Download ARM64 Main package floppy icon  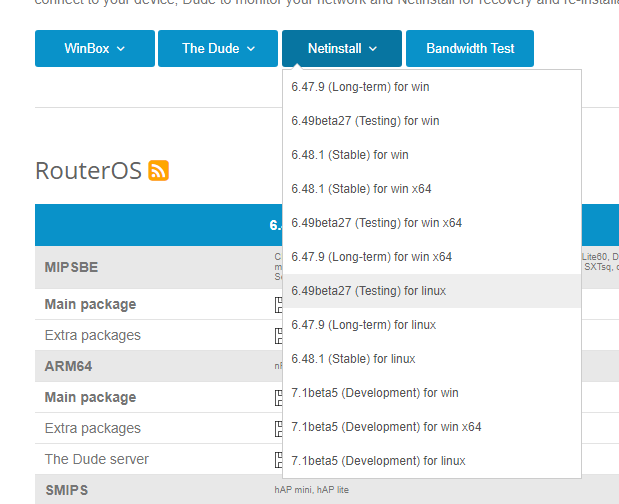[x=279, y=398]
